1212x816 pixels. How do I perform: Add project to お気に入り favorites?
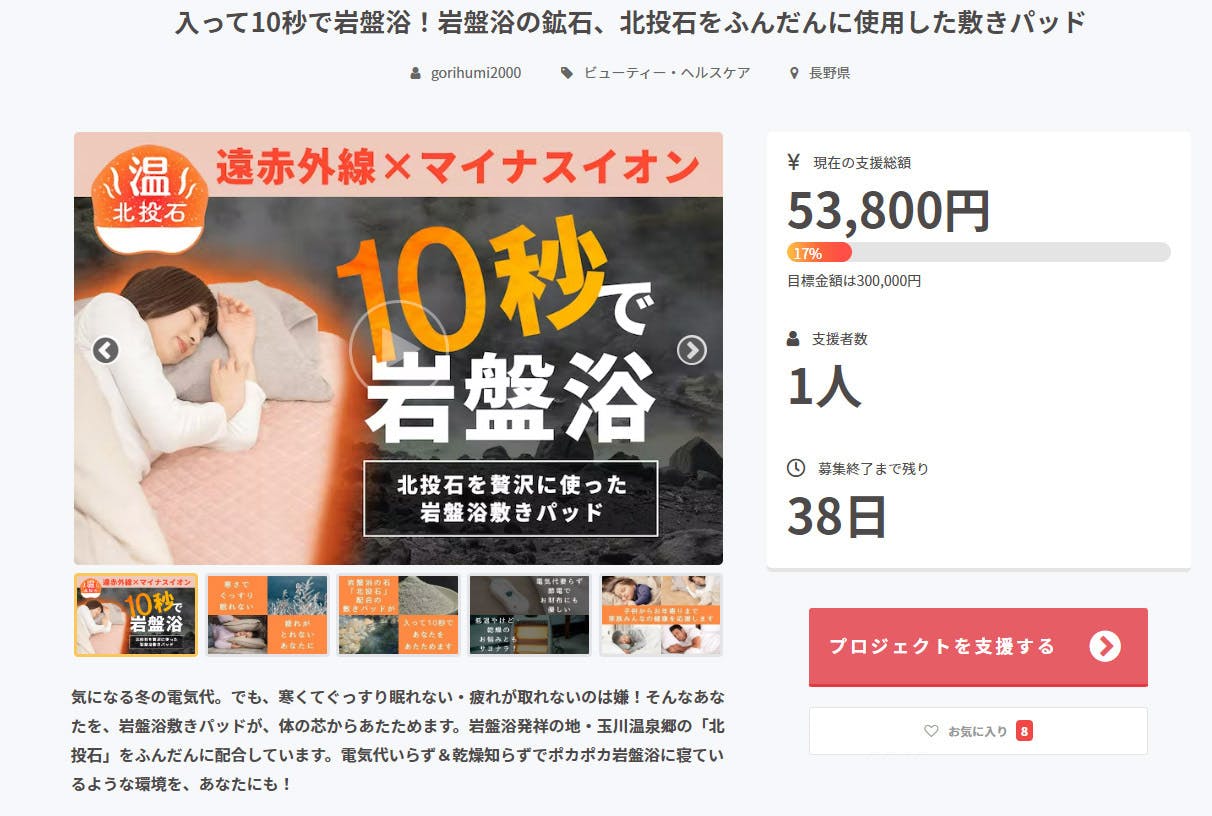(978, 731)
